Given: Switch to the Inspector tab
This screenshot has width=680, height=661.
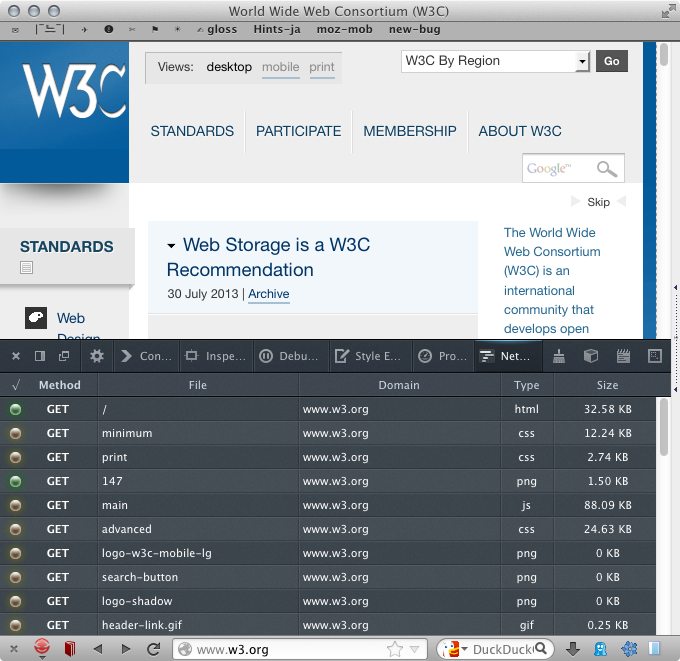Looking at the screenshot, I should click(216, 356).
